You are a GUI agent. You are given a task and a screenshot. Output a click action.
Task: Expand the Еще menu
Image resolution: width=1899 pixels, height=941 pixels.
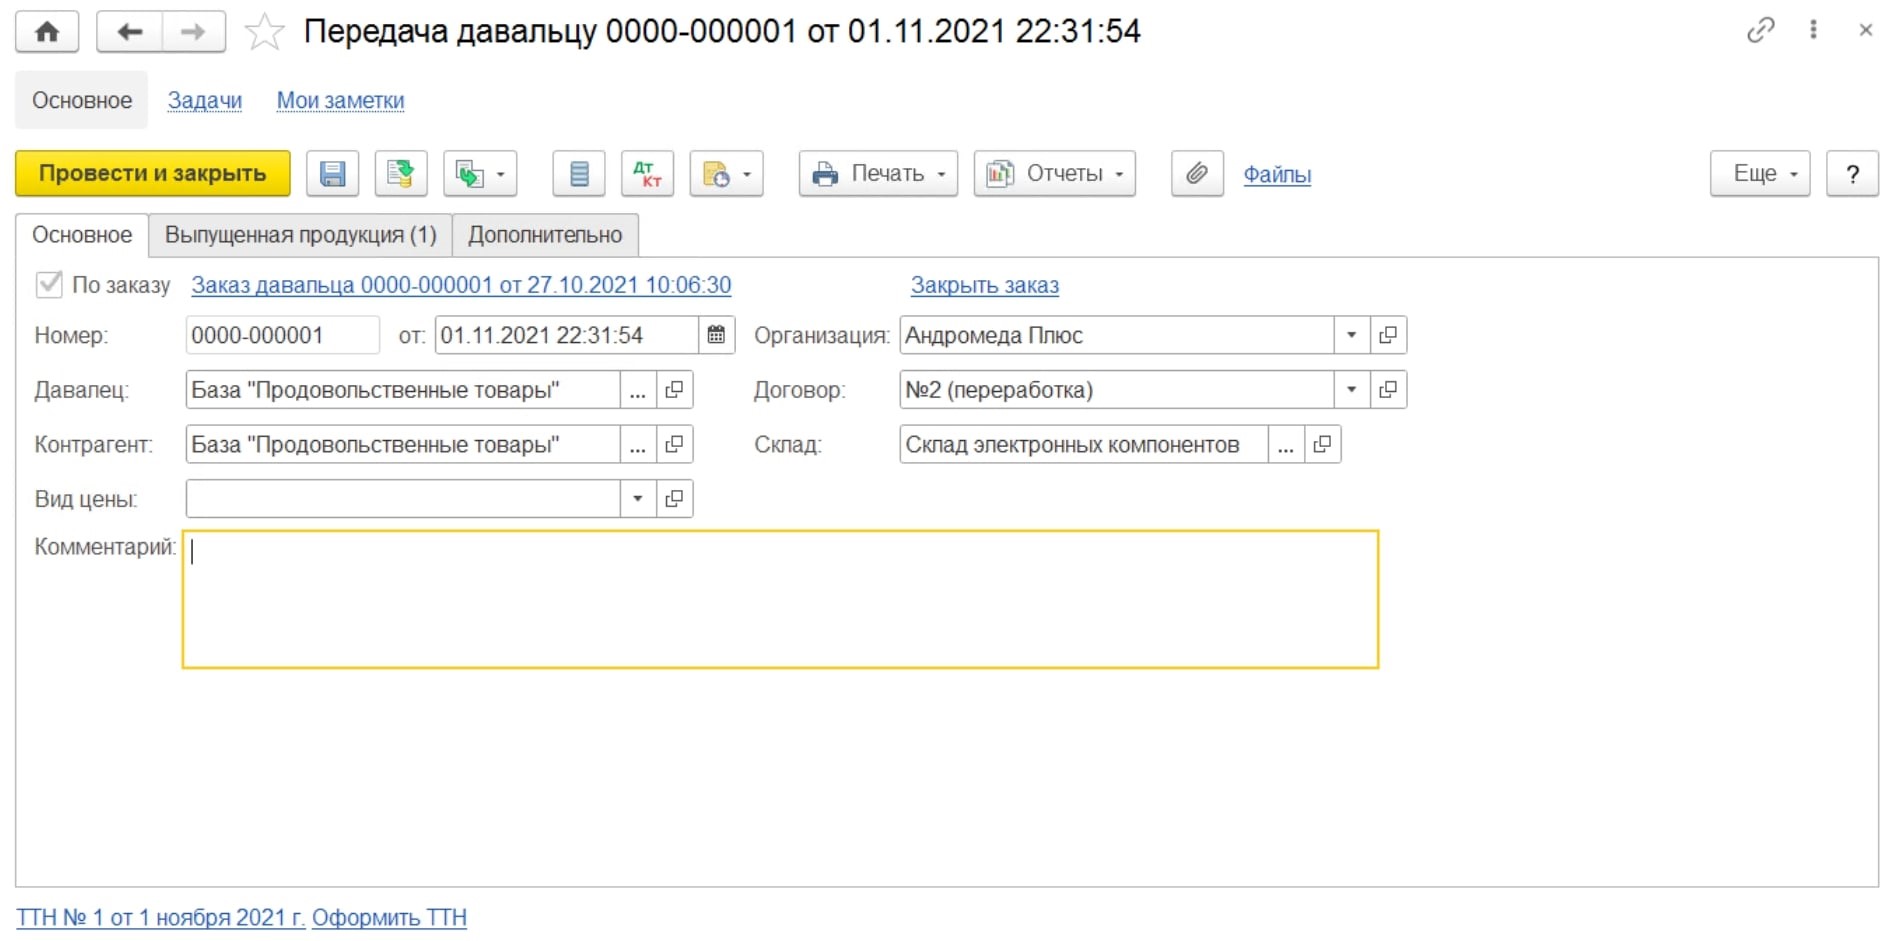[x=1760, y=174]
